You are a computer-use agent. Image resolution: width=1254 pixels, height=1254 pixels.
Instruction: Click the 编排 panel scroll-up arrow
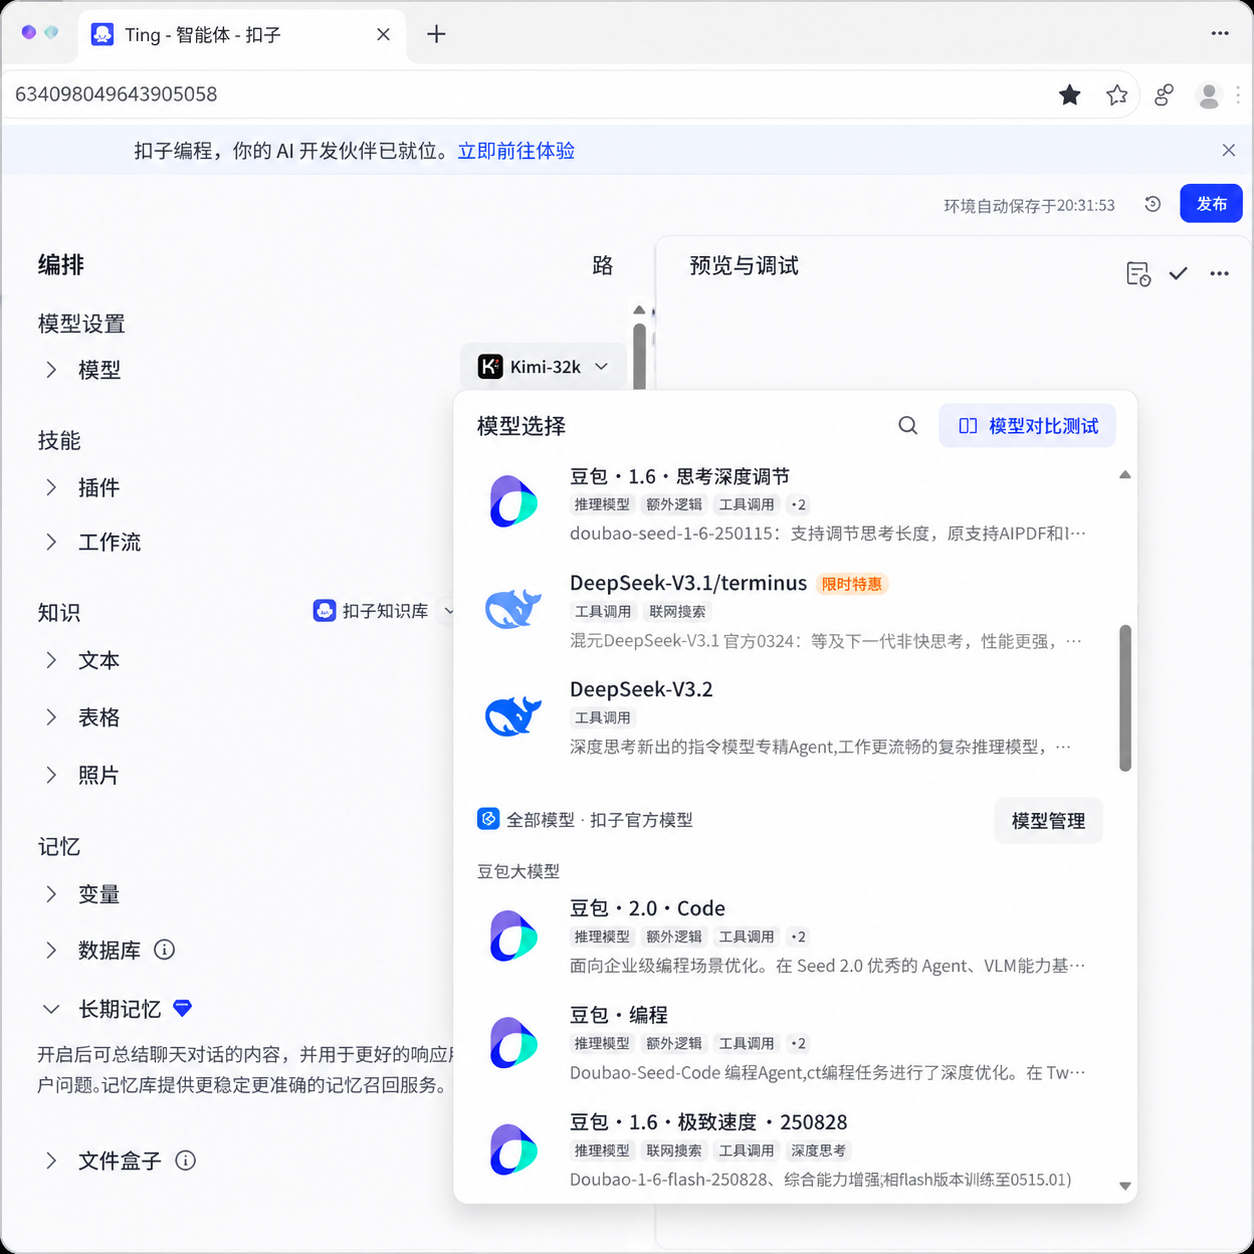639,310
